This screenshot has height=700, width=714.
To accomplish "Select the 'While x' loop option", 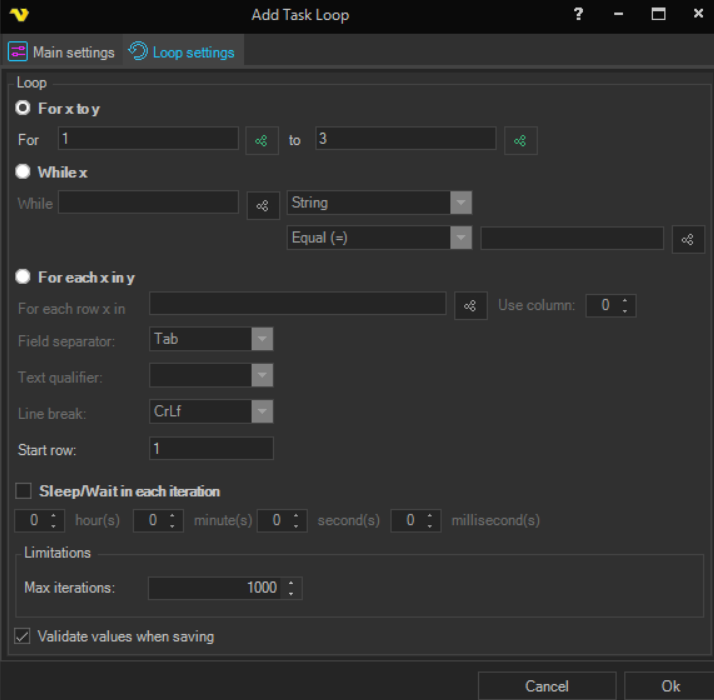I will point(23,172).
